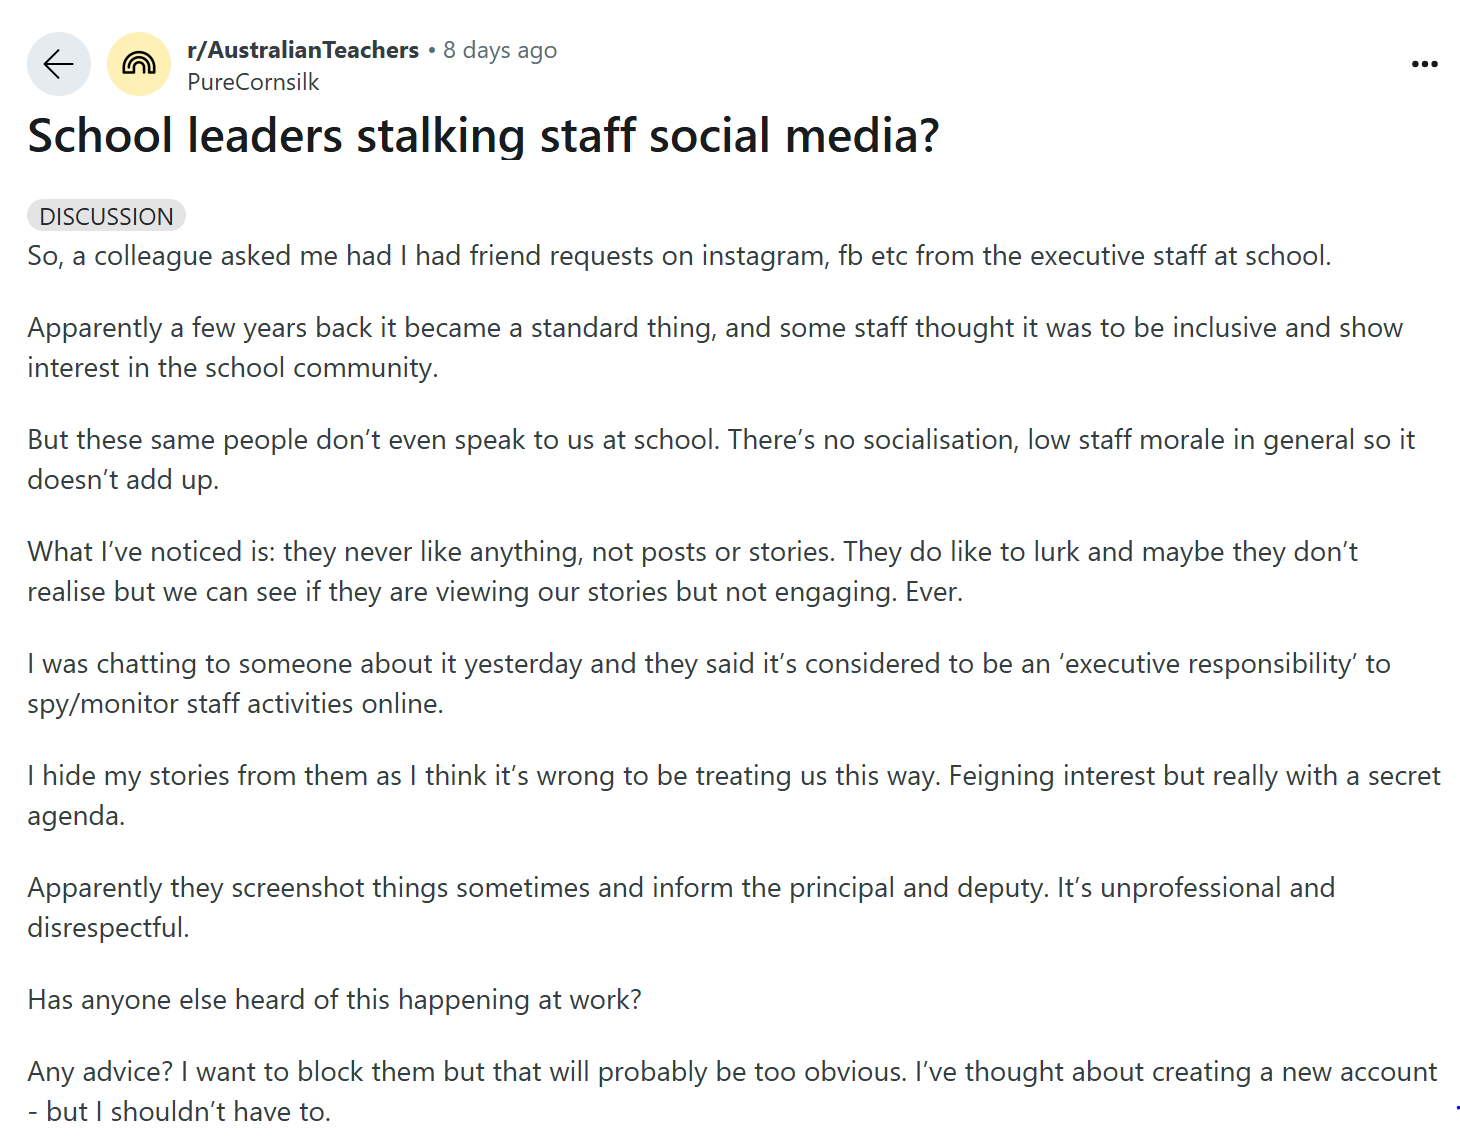
Task: Filter by the DISCUSSION flair tag
Action: [106, 216]
